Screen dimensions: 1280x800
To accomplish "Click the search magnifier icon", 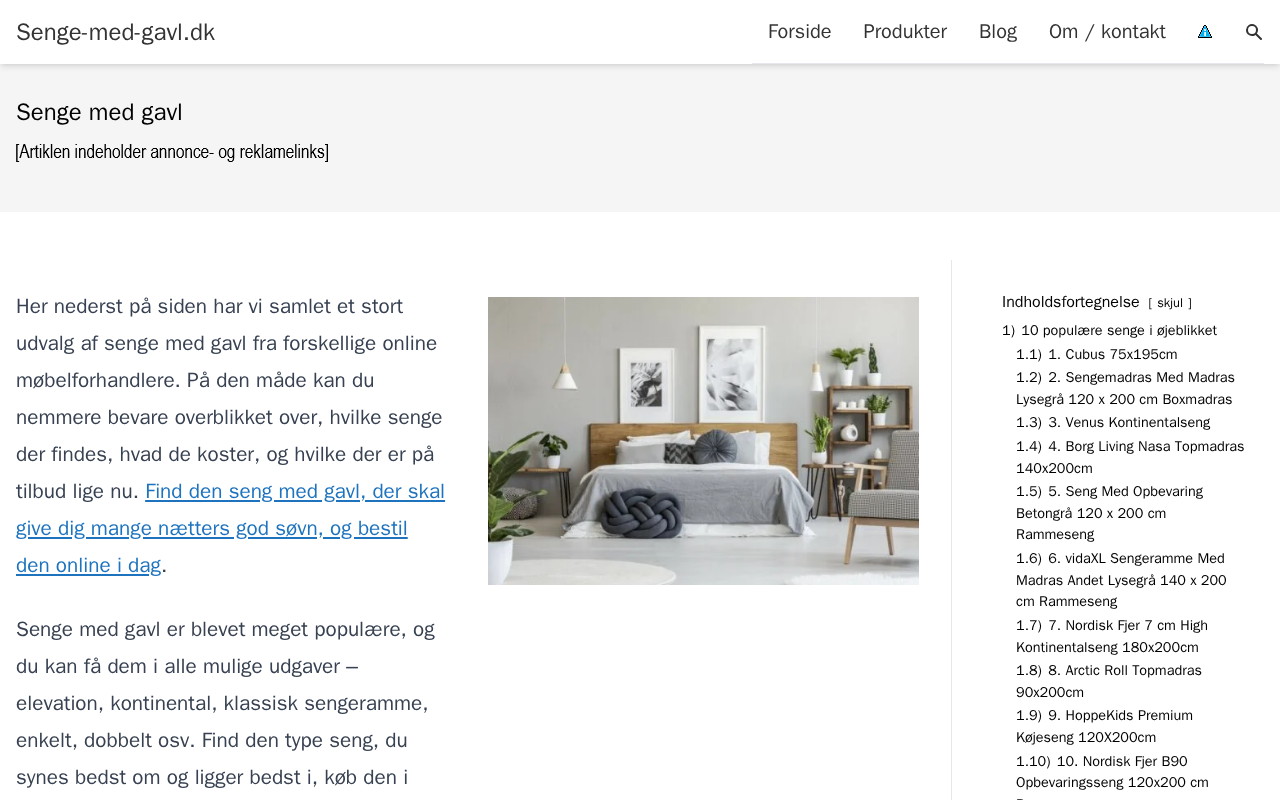I will 1253,32.
